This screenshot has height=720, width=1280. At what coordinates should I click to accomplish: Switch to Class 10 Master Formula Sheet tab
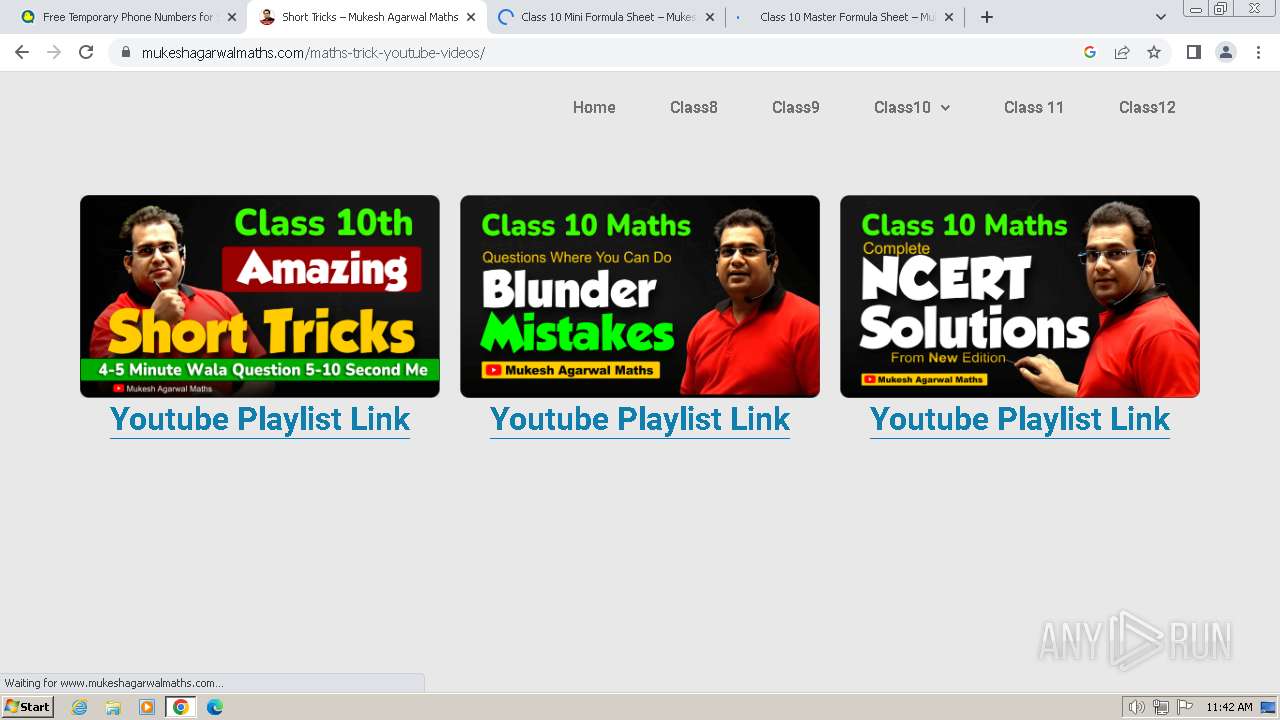(845, 17)
